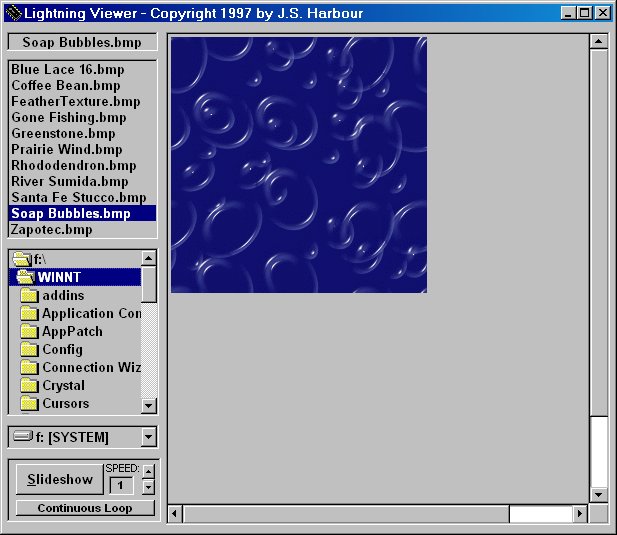Open the WINNT folder in directory list
The width and height of the screenshot is (617, 535).
(x=60, y=277)
